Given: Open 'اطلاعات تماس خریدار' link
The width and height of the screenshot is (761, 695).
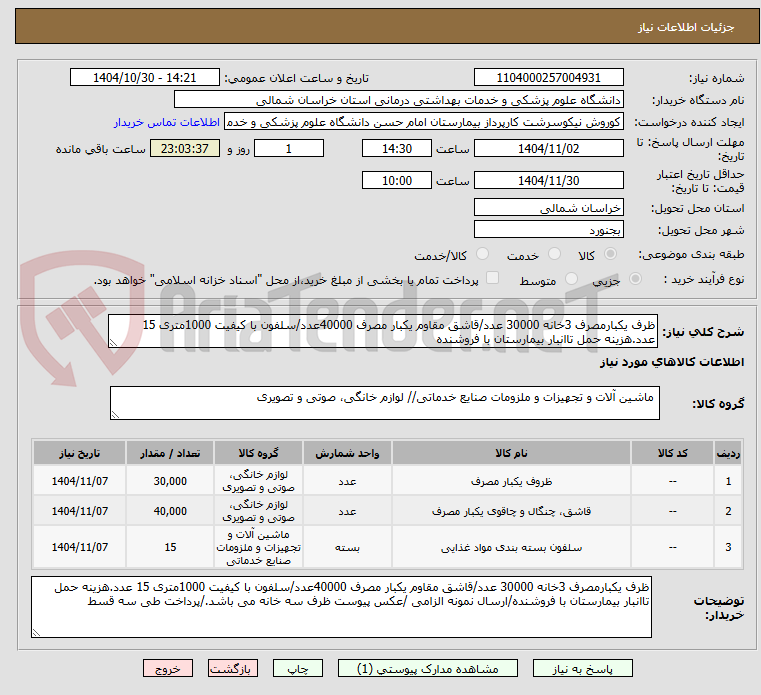Looking at the screenshot, I should (x=167, y=122).
